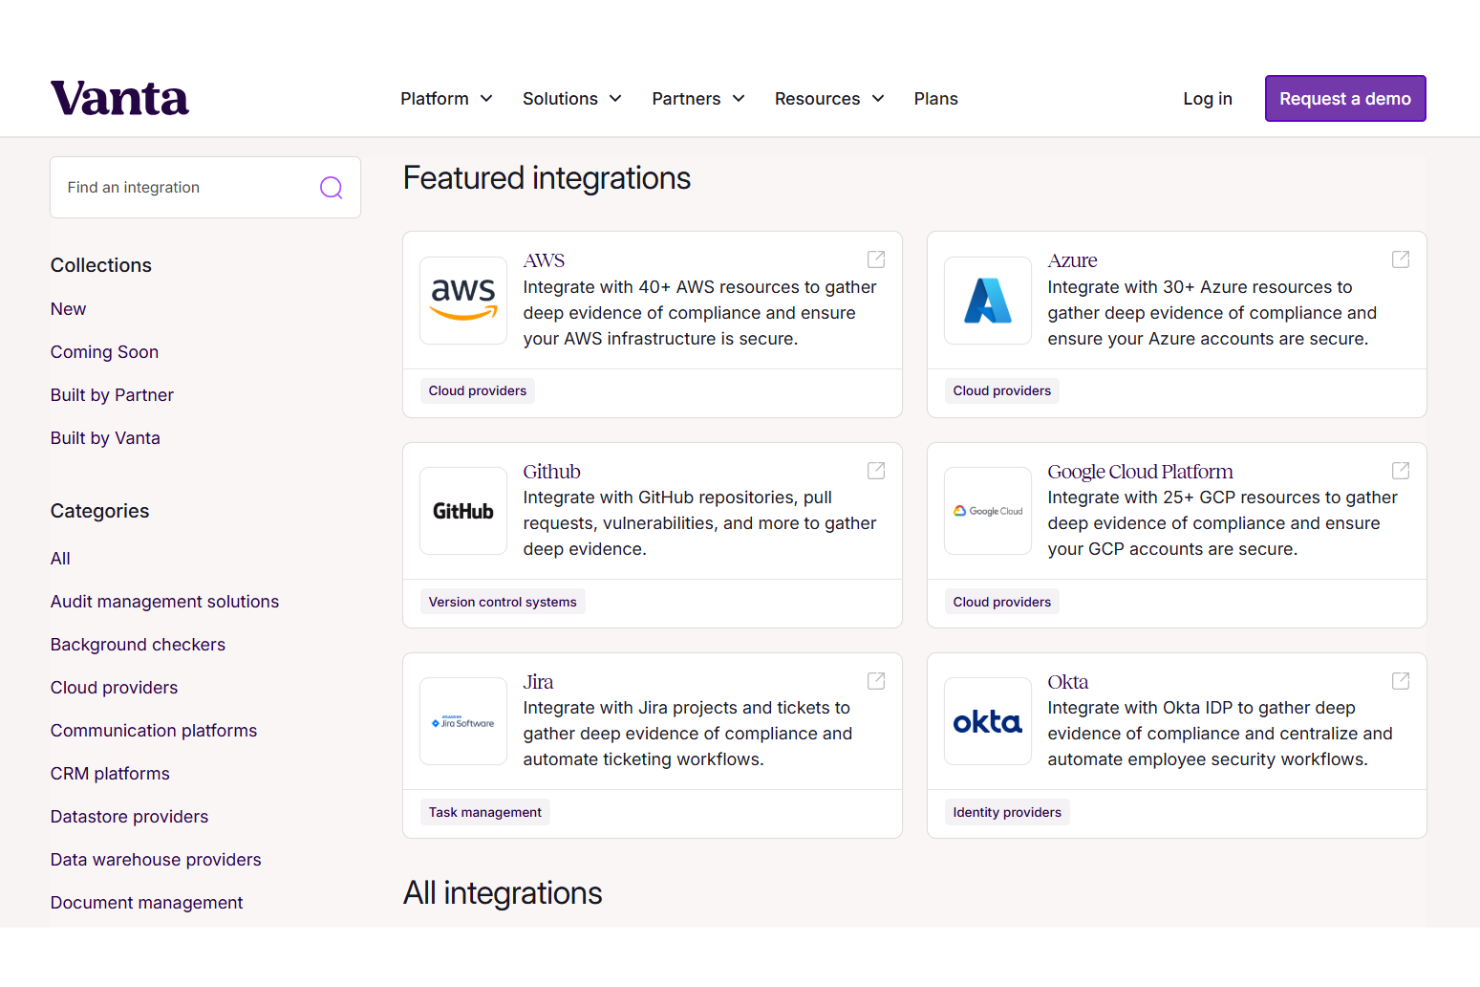The image size is (1480, 987).
Task: Click the Jira Software logo thumbnail
Action: 463,720
